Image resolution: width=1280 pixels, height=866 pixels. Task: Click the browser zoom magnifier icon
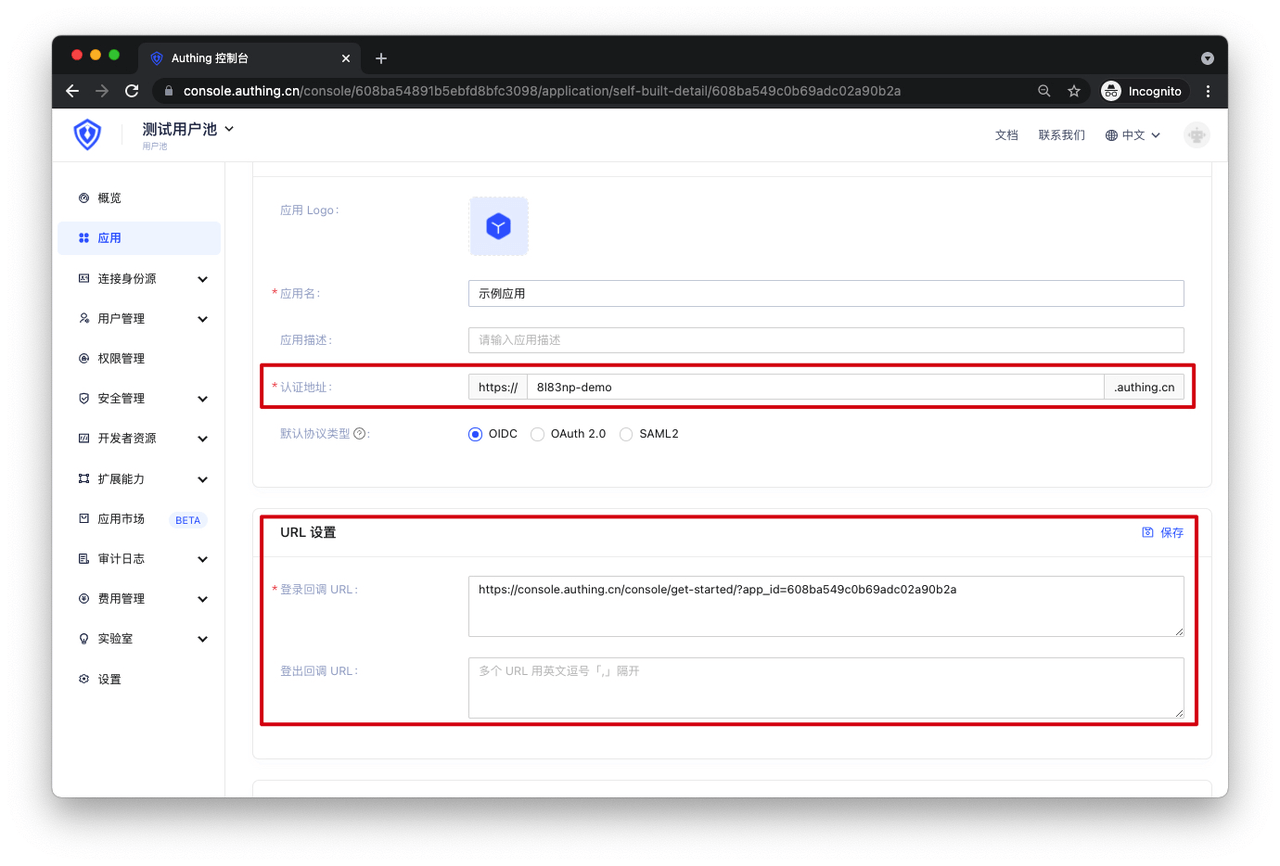point(1044,91)
